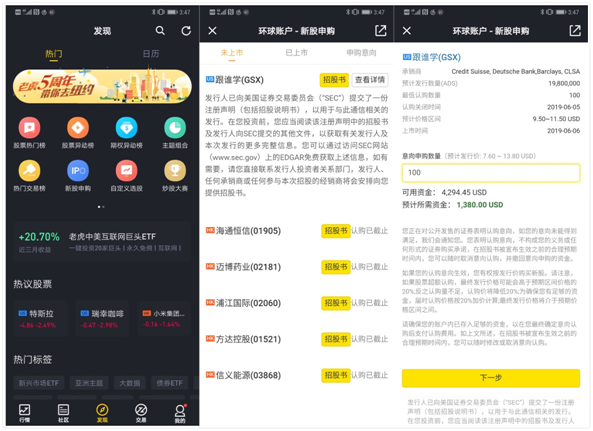Open the IPO 新股申购 icon
Image resolution: width=593 pixels, height=431 pixels.
click(78, 171)
